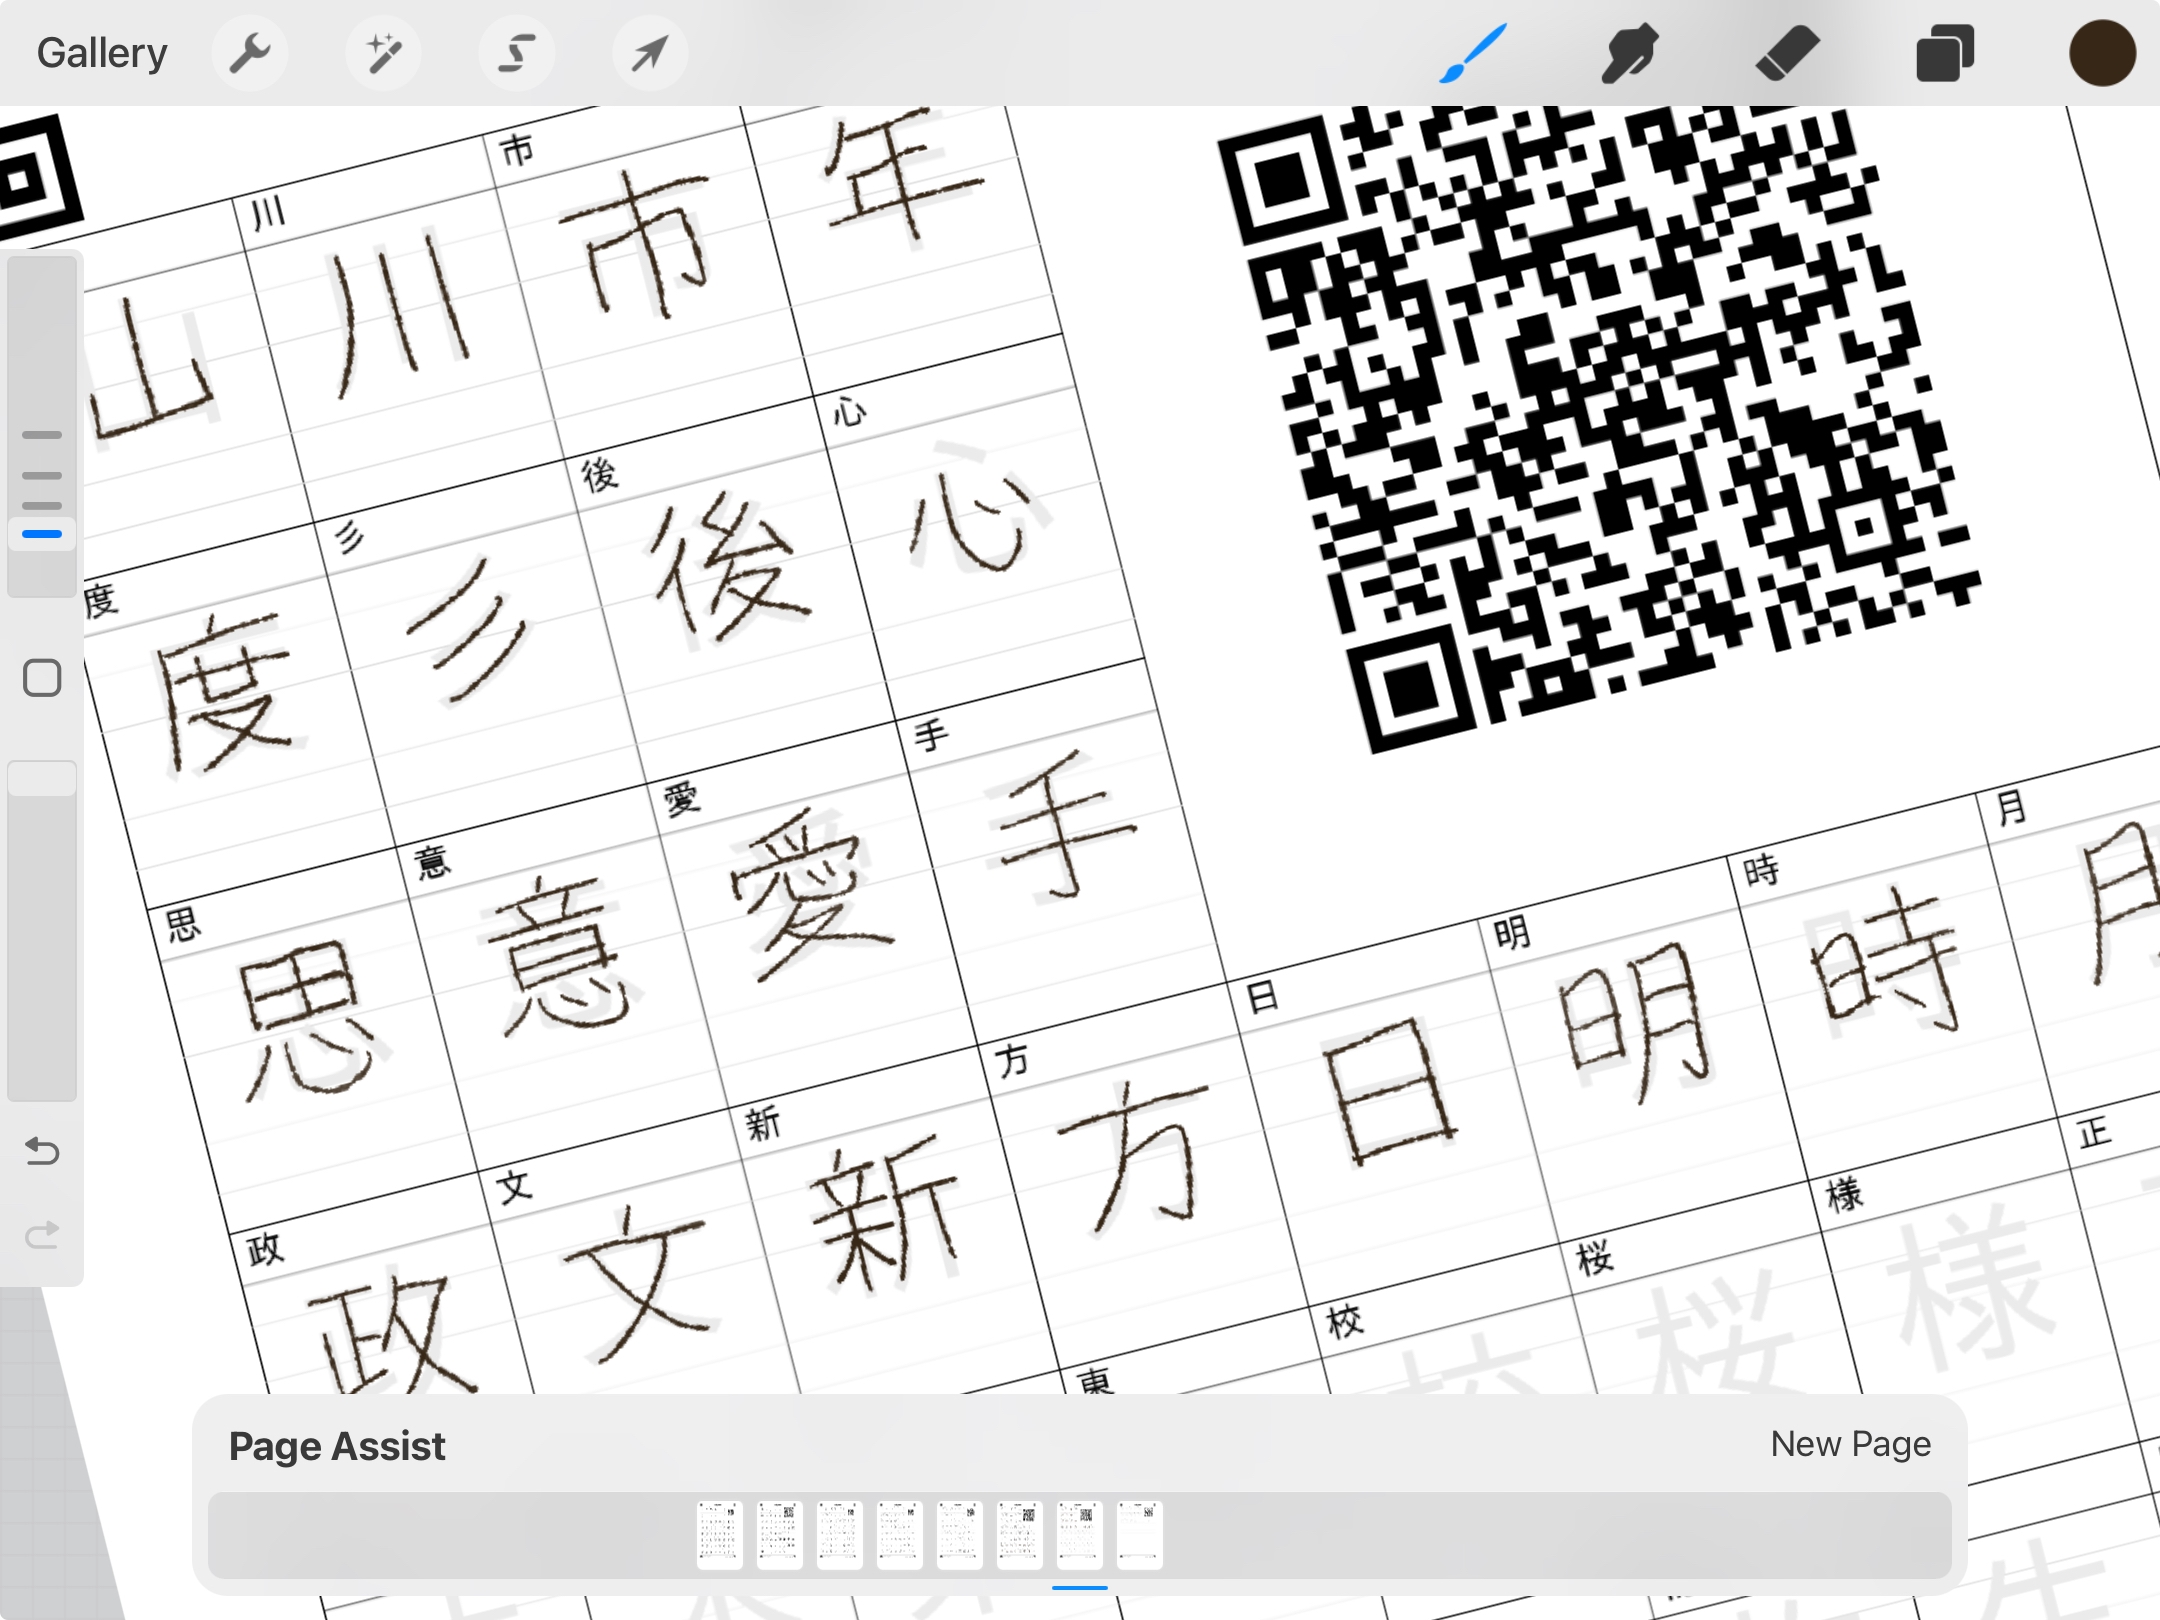Tap the undo arrow
This screenshot has width=2160, height=1620.
(x=43, y=1152)
